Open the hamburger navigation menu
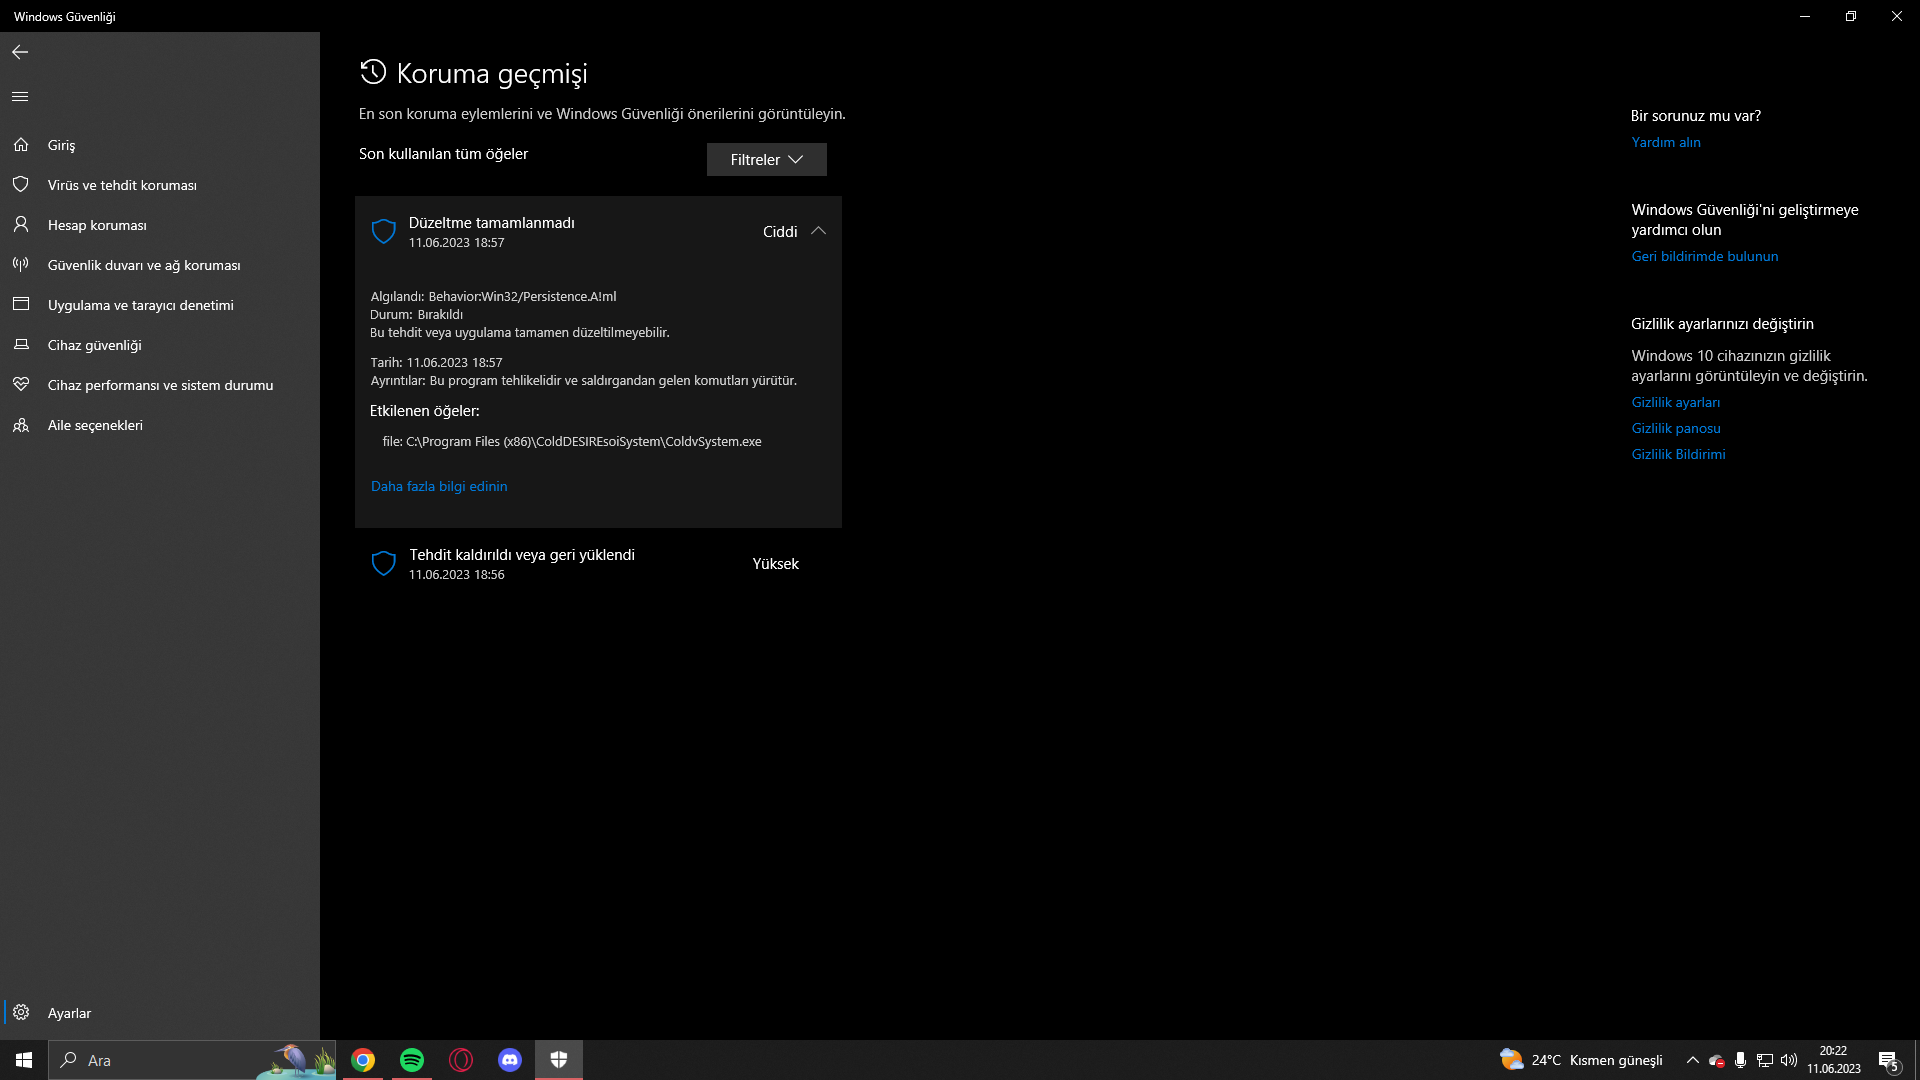This screenshot has width=1920, height=1080. pos(20,97)
